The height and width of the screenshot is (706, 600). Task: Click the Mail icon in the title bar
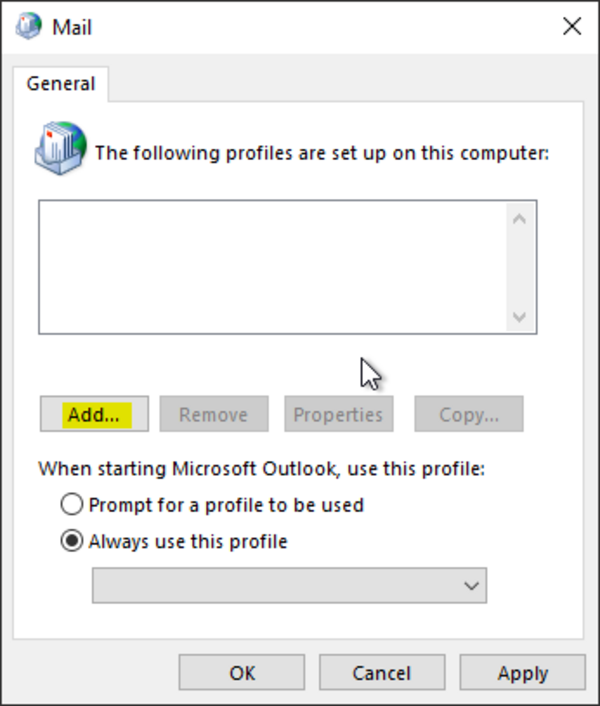[x=28, y=26]
